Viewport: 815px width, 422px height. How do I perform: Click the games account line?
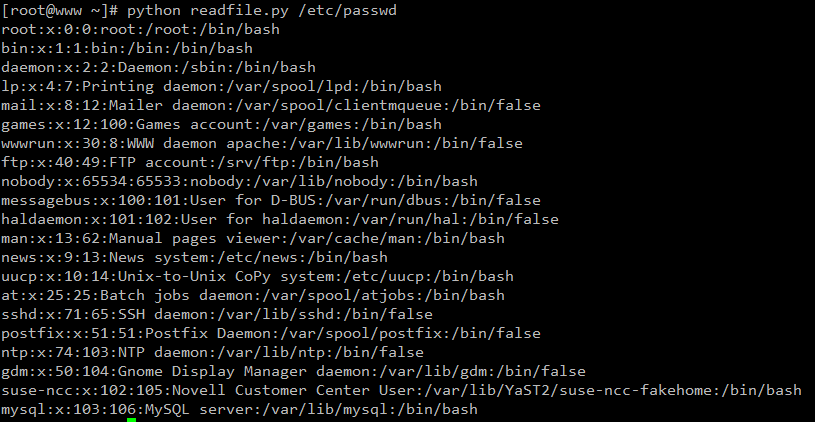pyautogui.click(x=221, y=124)
